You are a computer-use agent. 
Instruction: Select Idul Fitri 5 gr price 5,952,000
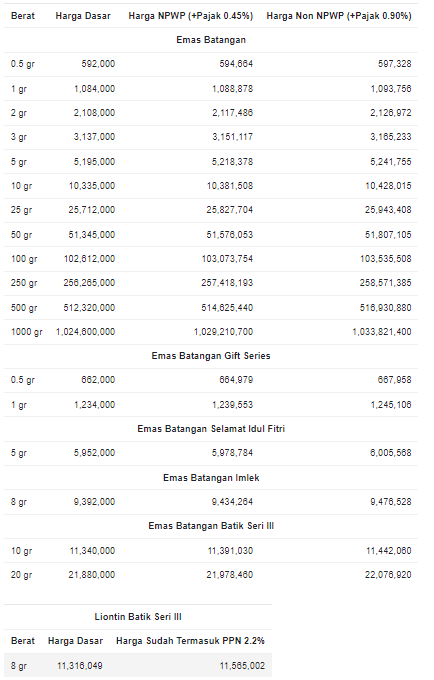pos(95,453)
